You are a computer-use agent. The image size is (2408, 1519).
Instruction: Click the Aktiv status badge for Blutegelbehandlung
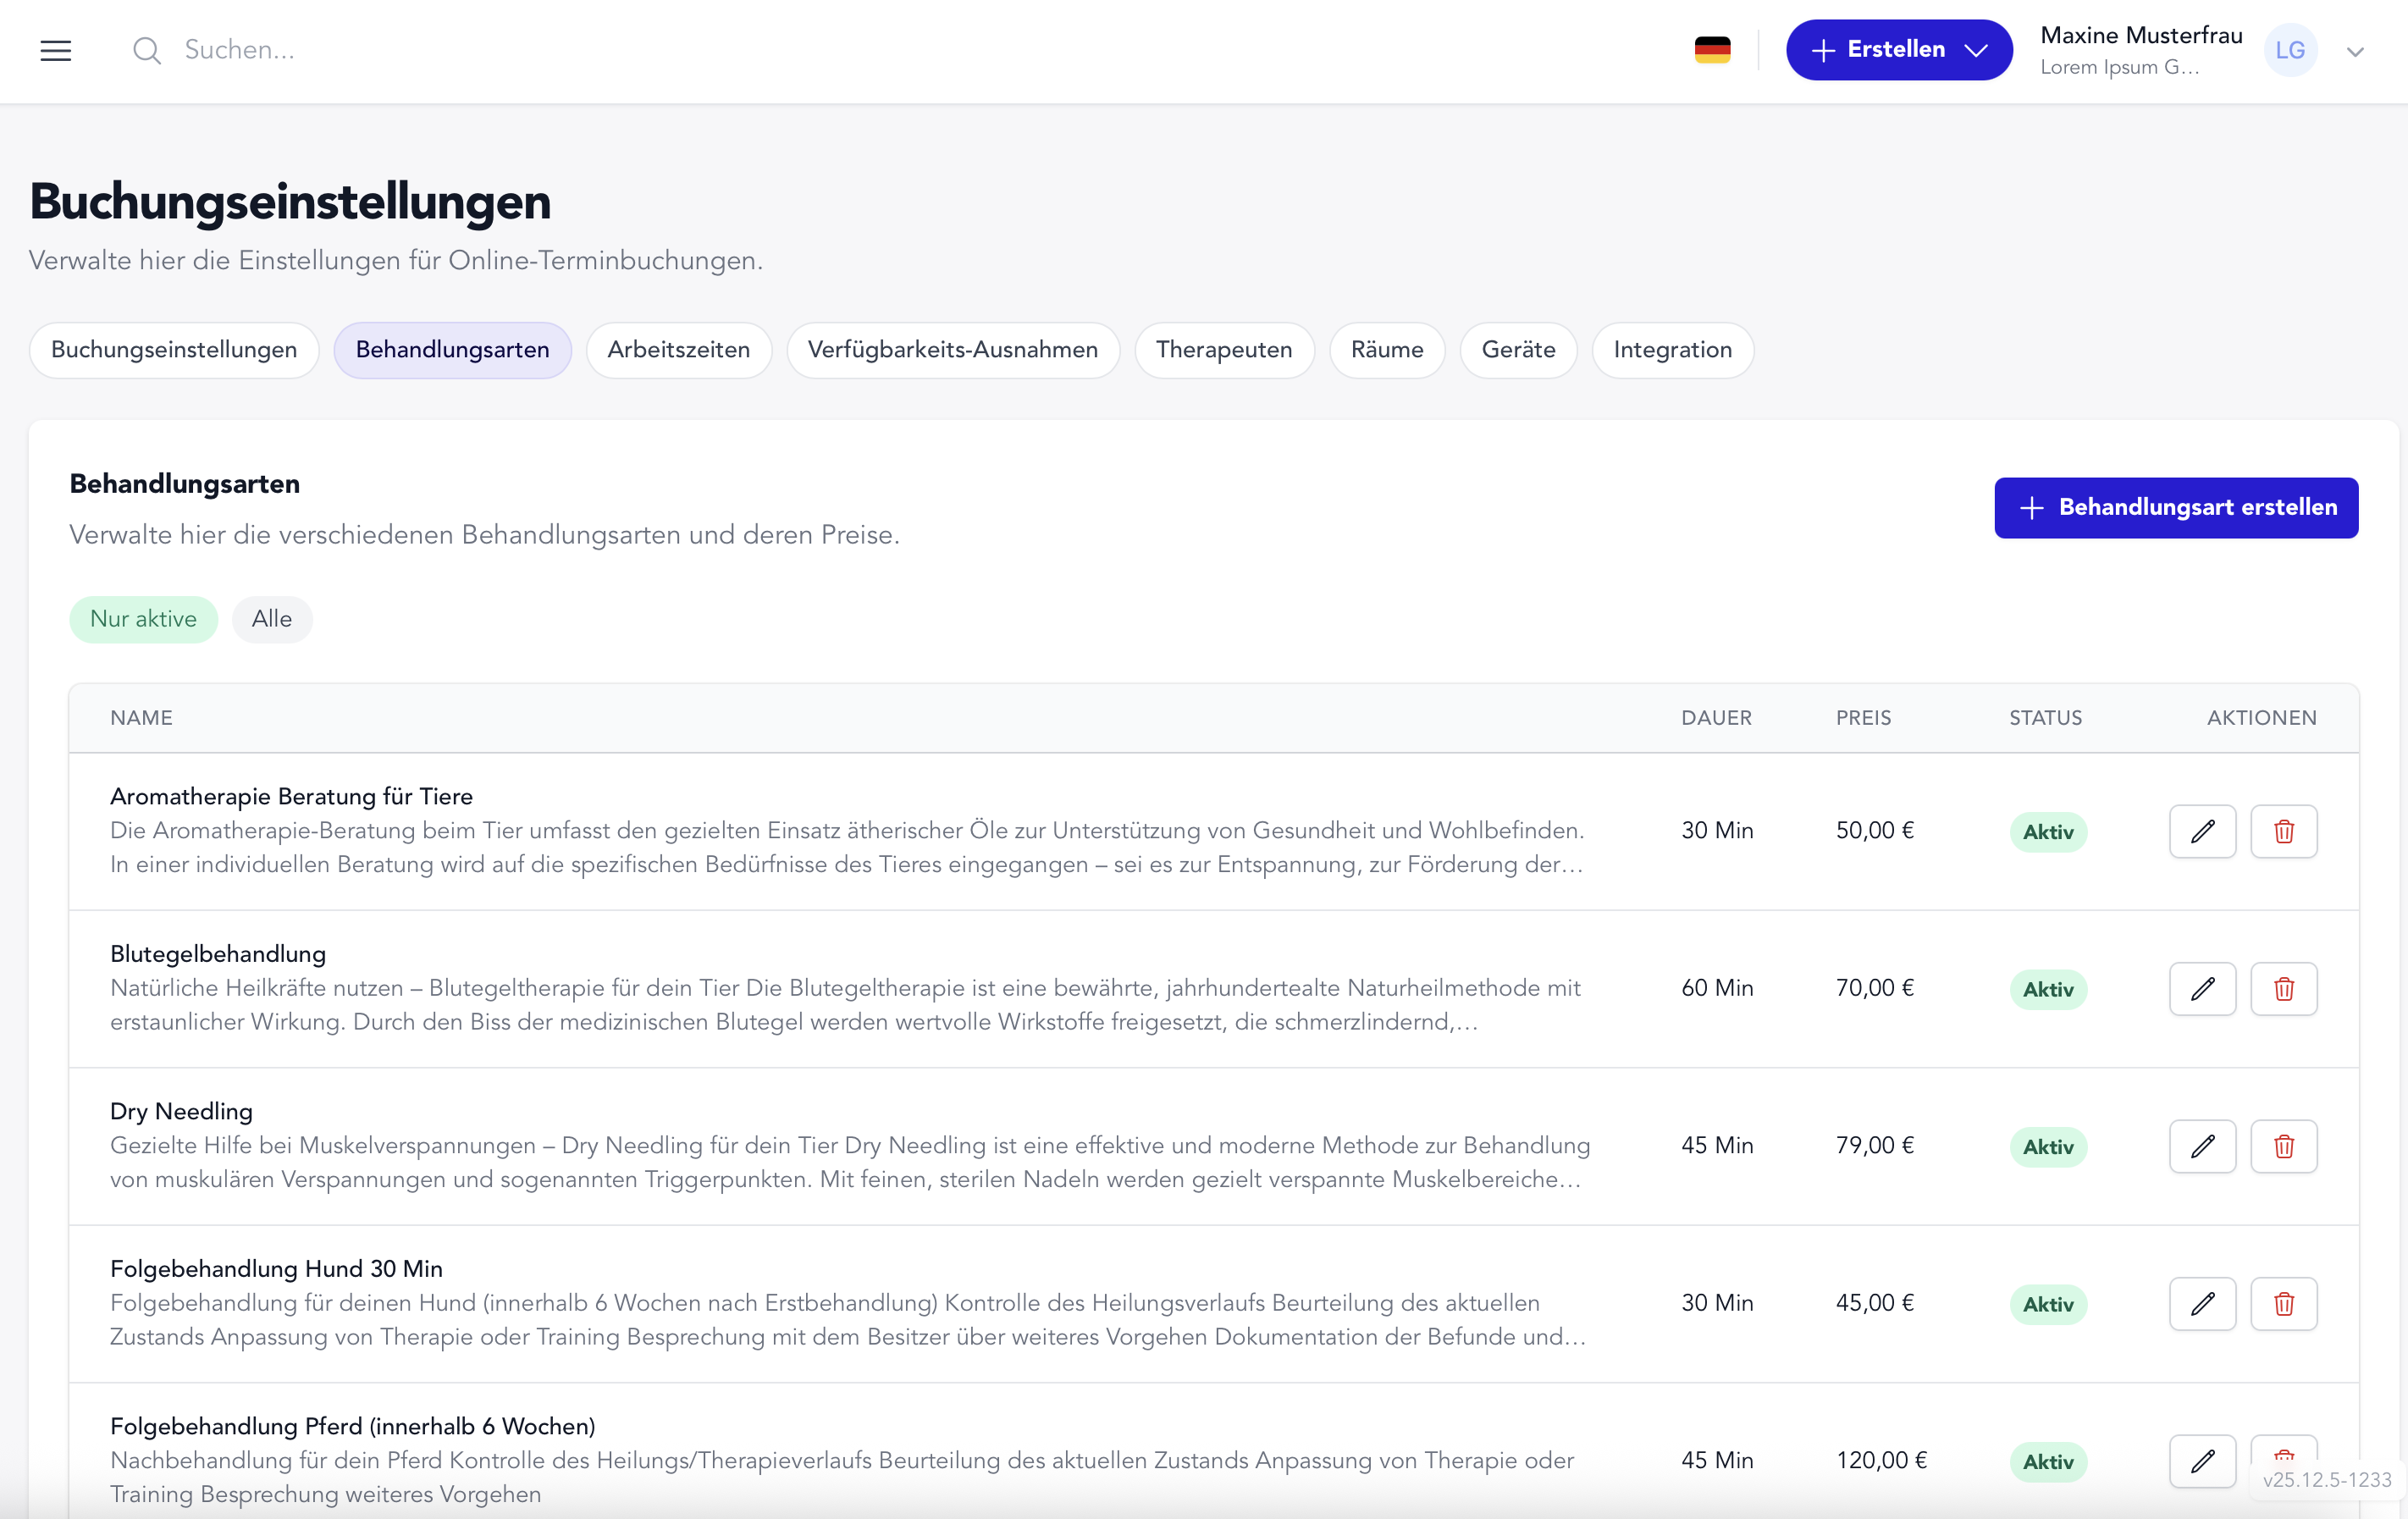click(x=2047, y=988)
